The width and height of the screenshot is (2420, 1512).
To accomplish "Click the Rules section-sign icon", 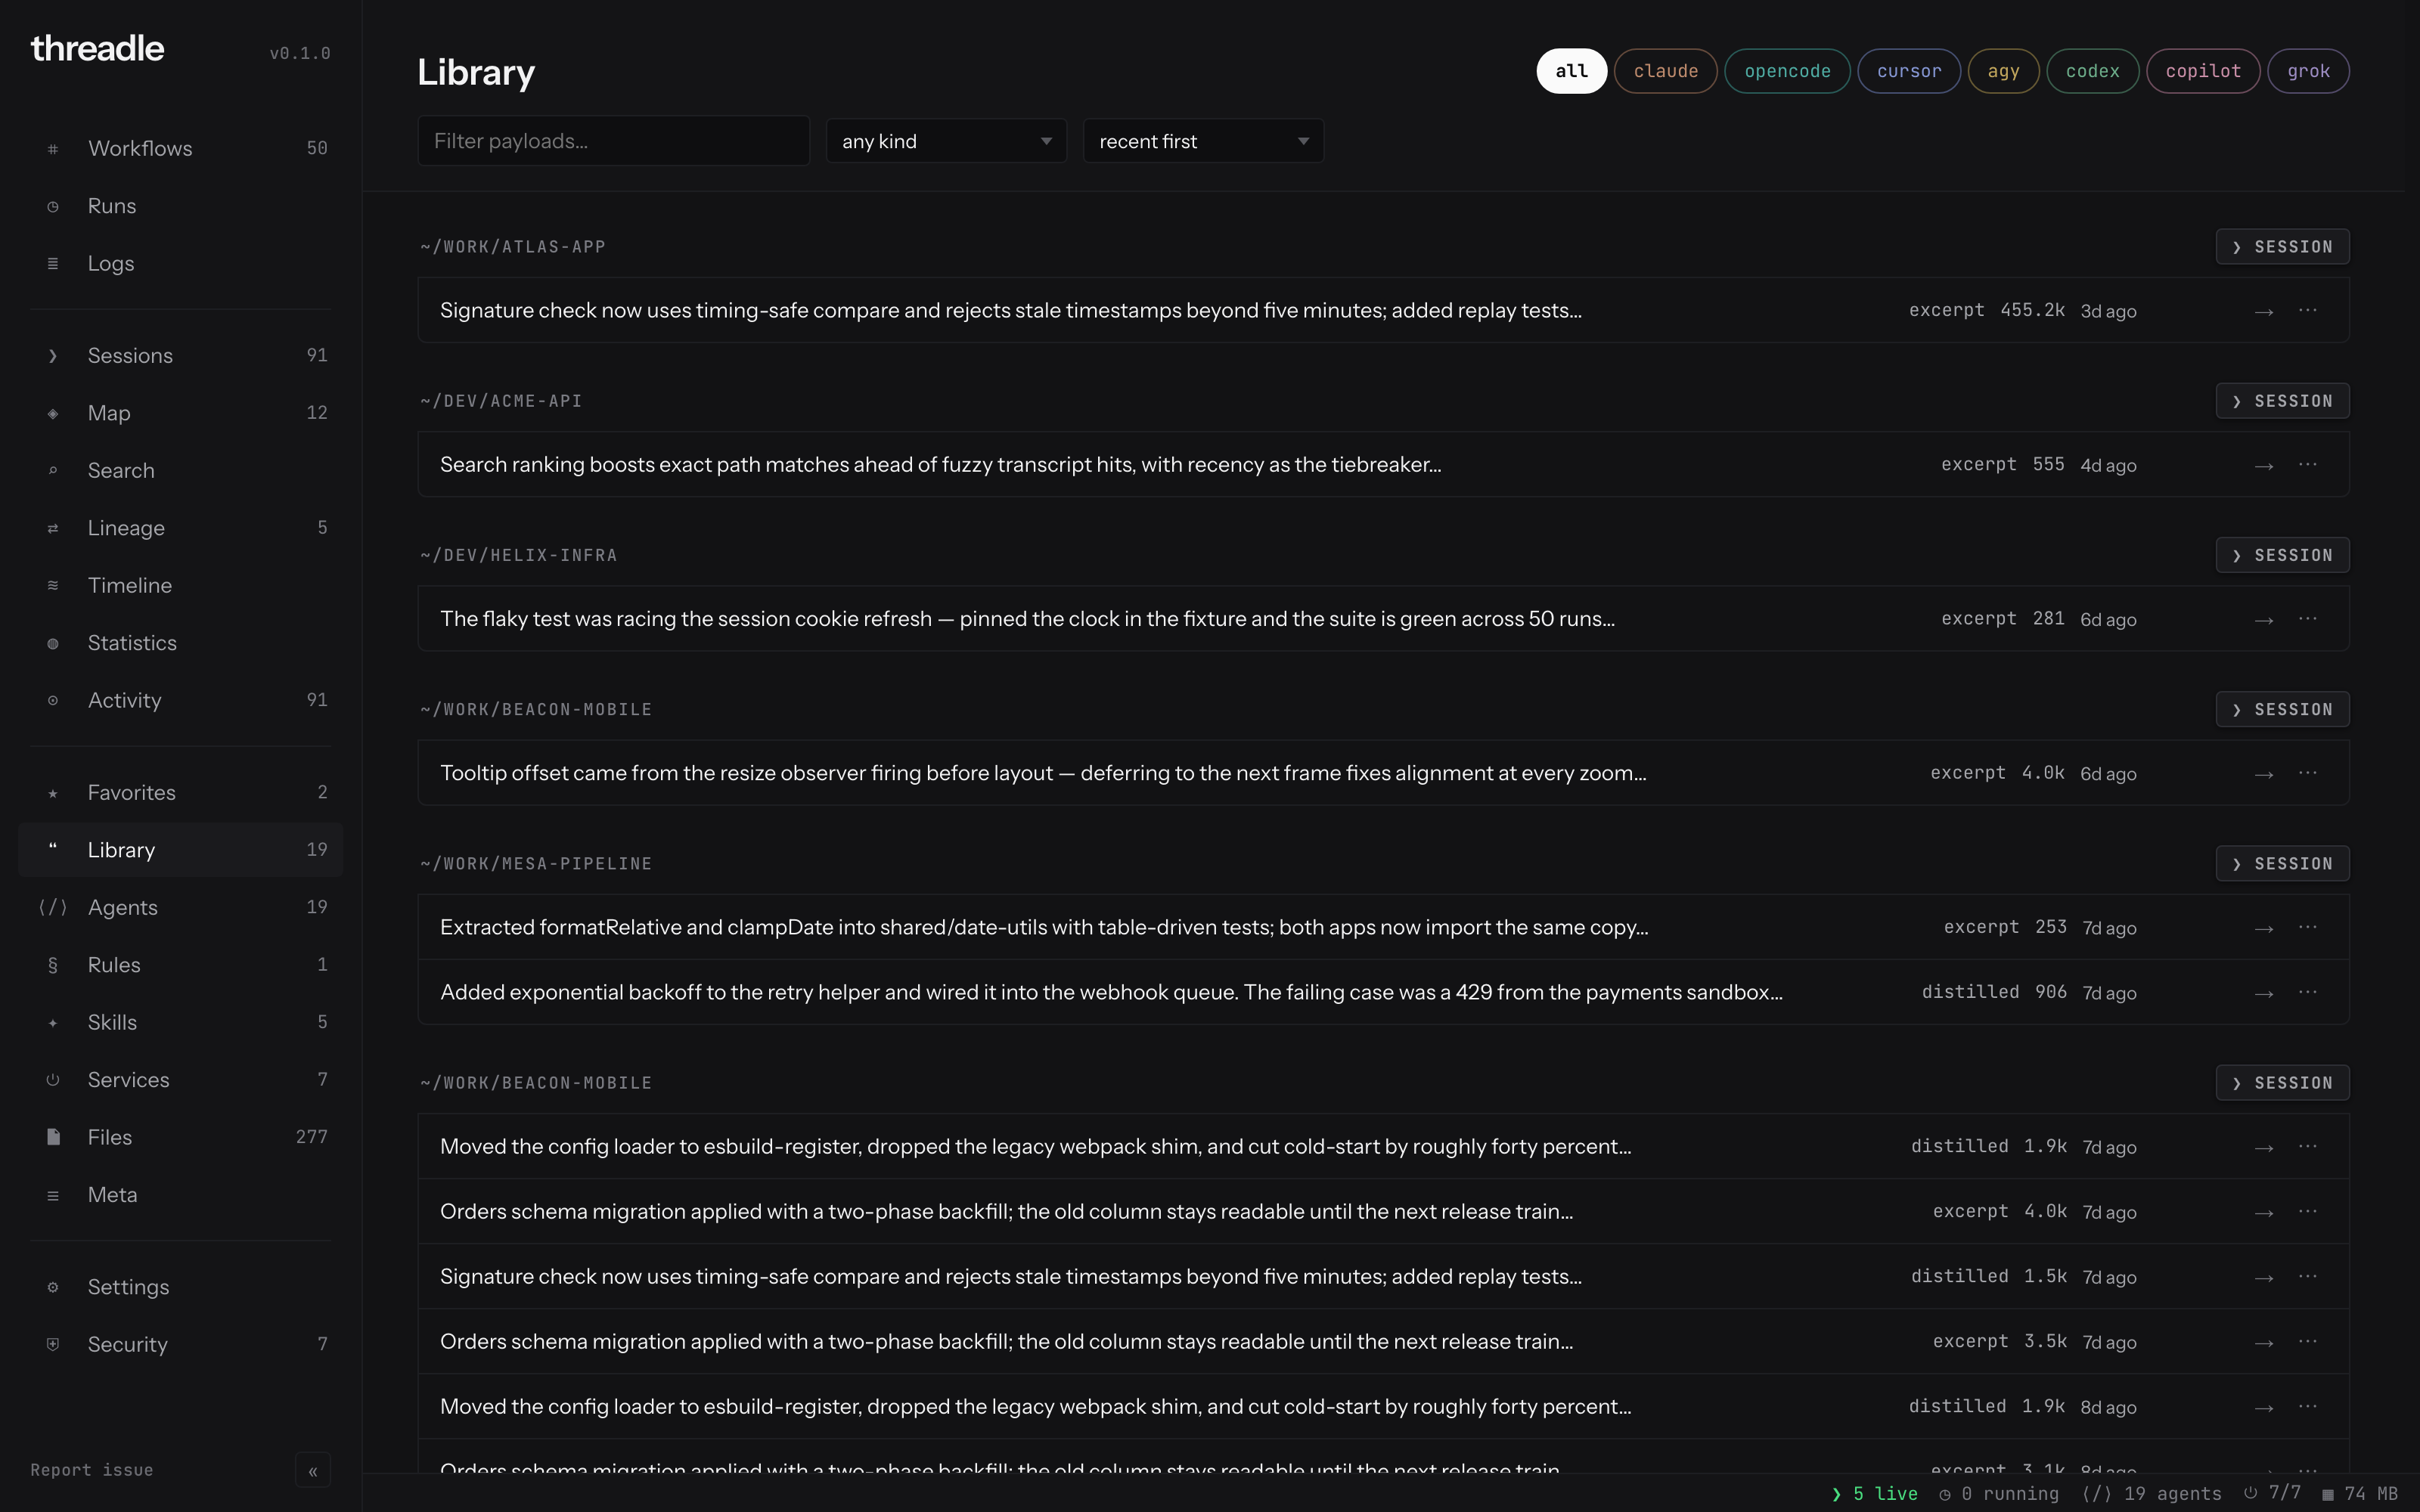I will [x=53, y=966].
